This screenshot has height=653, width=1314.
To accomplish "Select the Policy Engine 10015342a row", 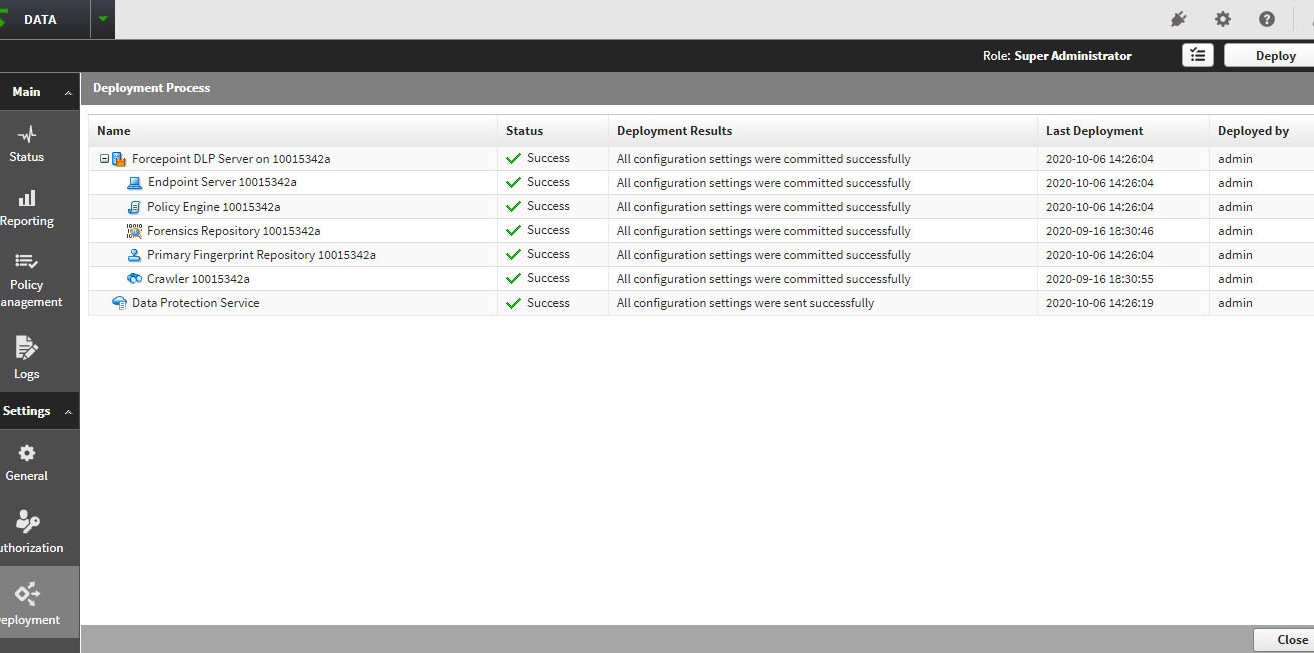I will pos(213,207).
